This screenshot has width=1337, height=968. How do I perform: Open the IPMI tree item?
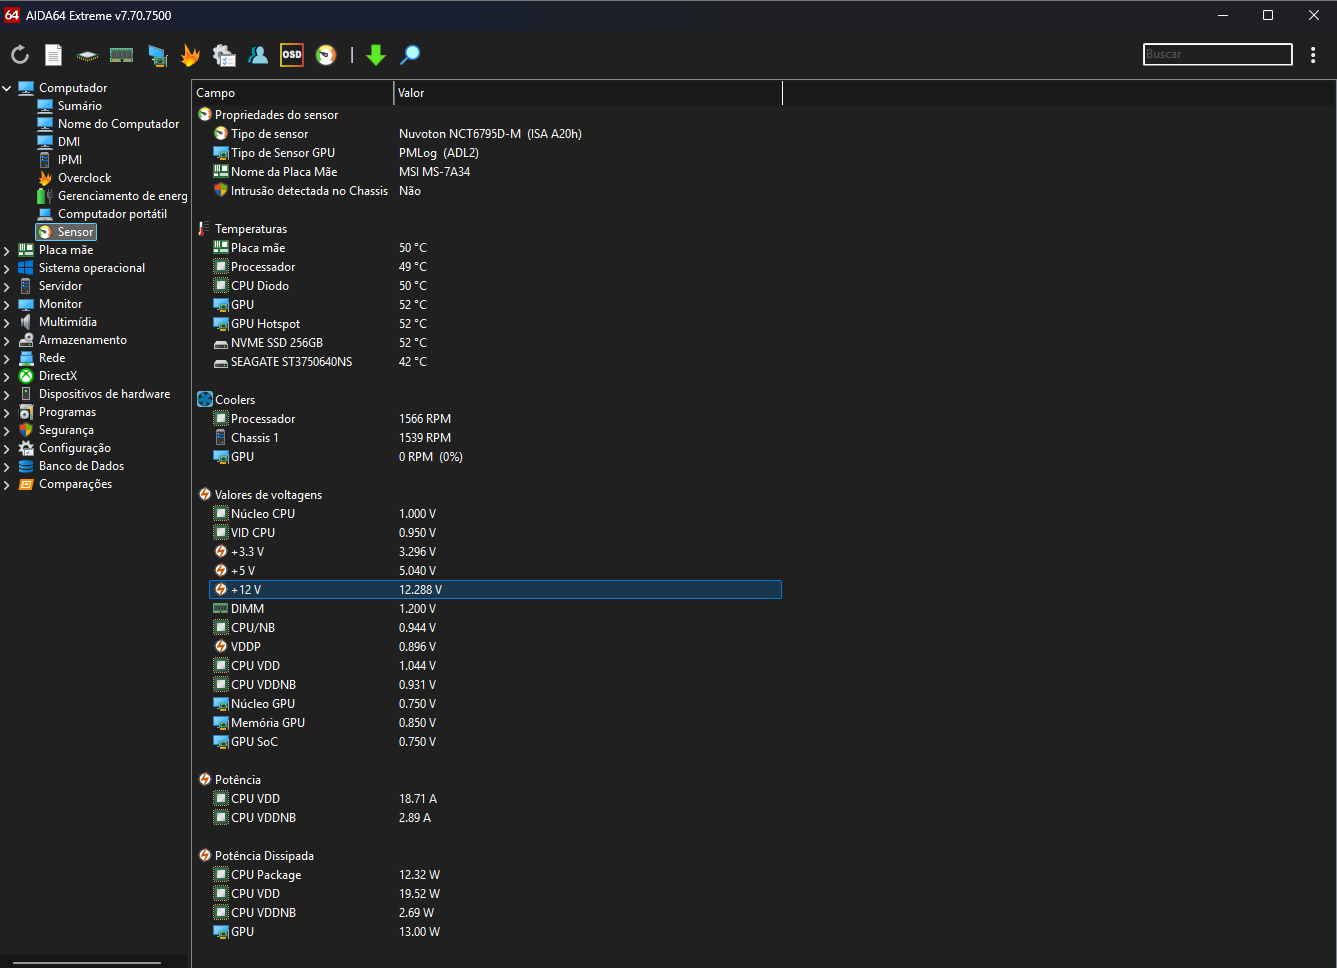click(70, 160)
